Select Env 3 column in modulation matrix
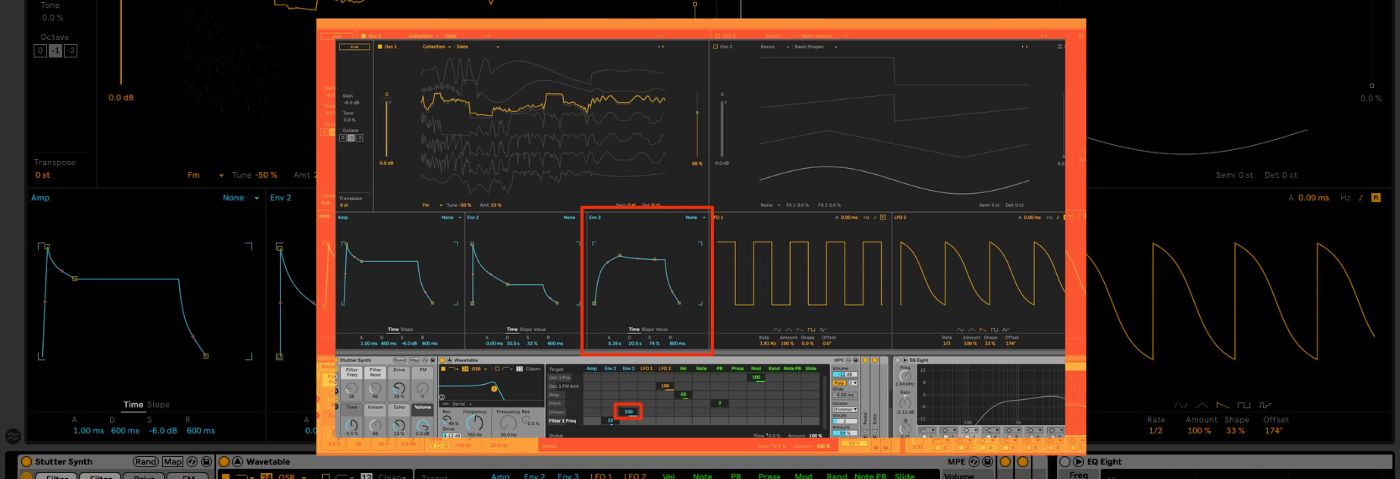This screenshot has width=1400, height=479. [628, 368]
